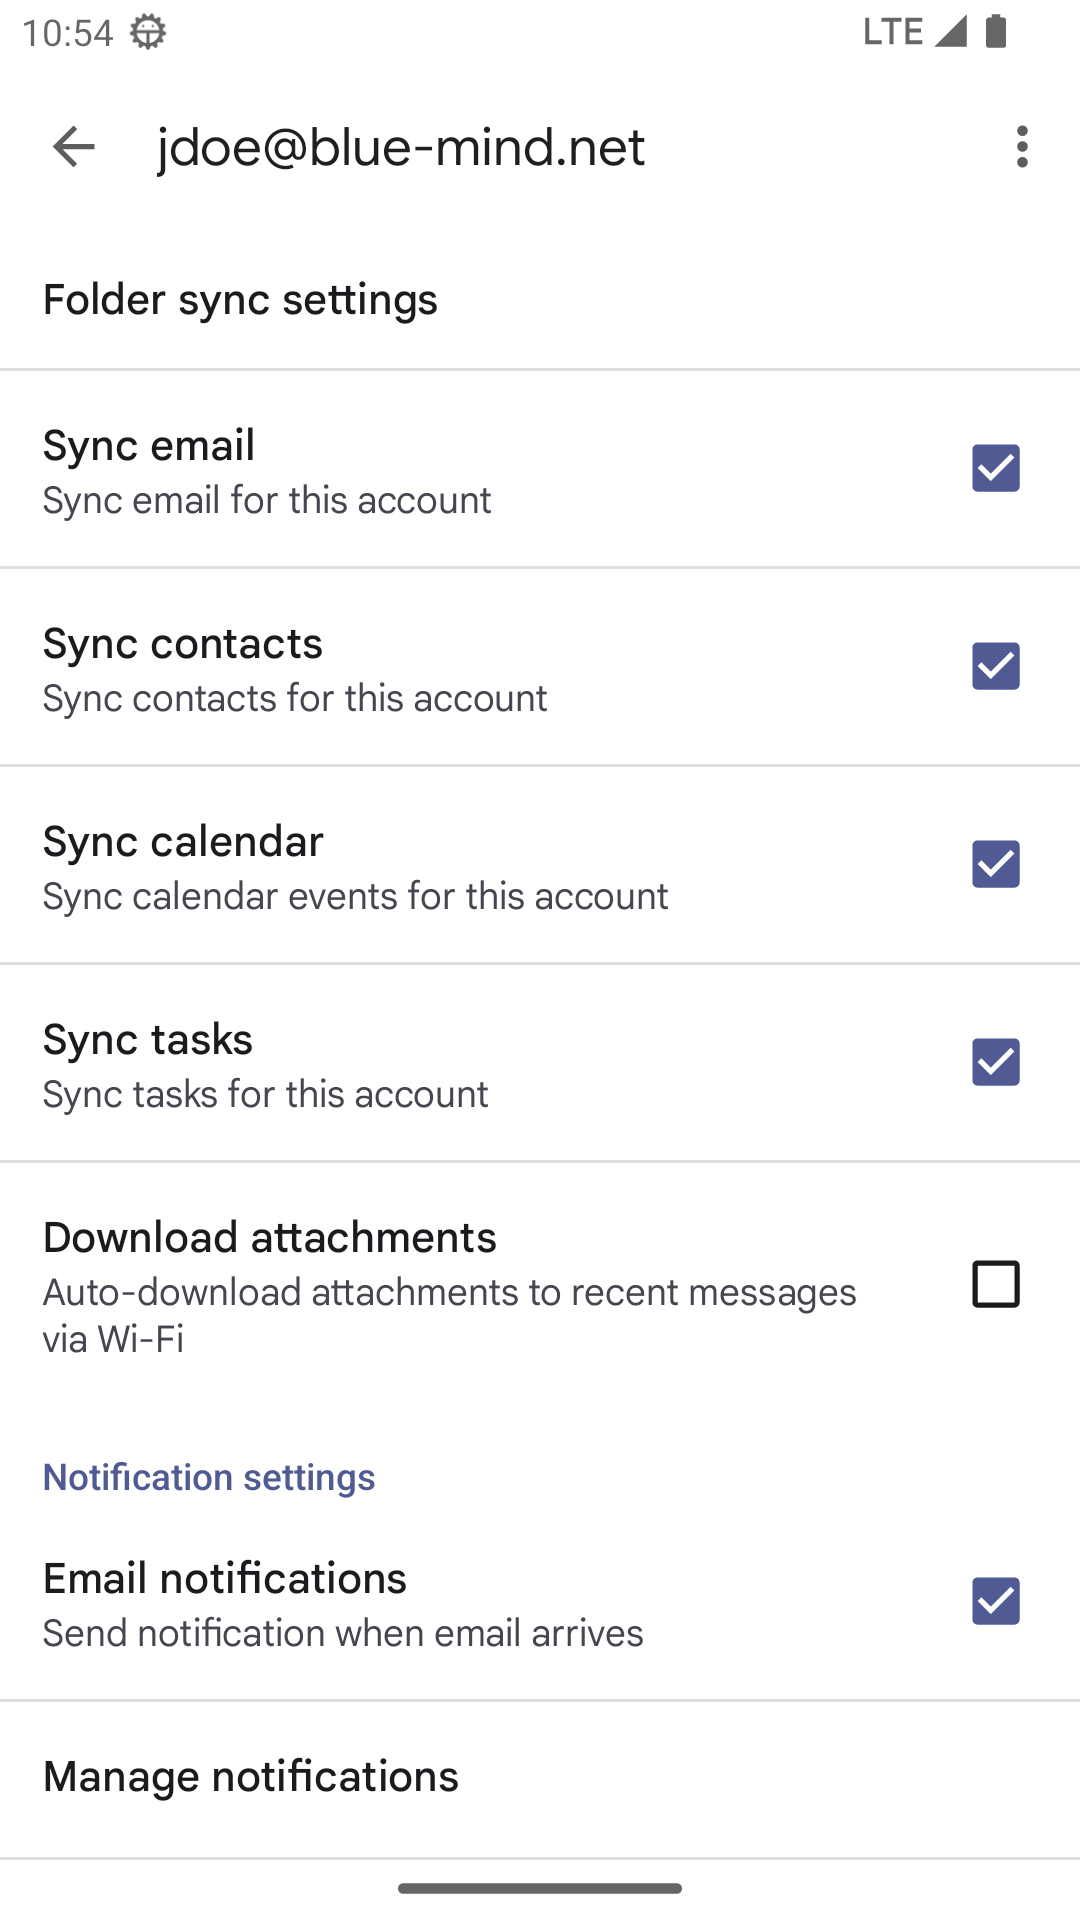1080x1920 pixels.
Task: Select the Download attachments description text
Action: pos(449,1315)
